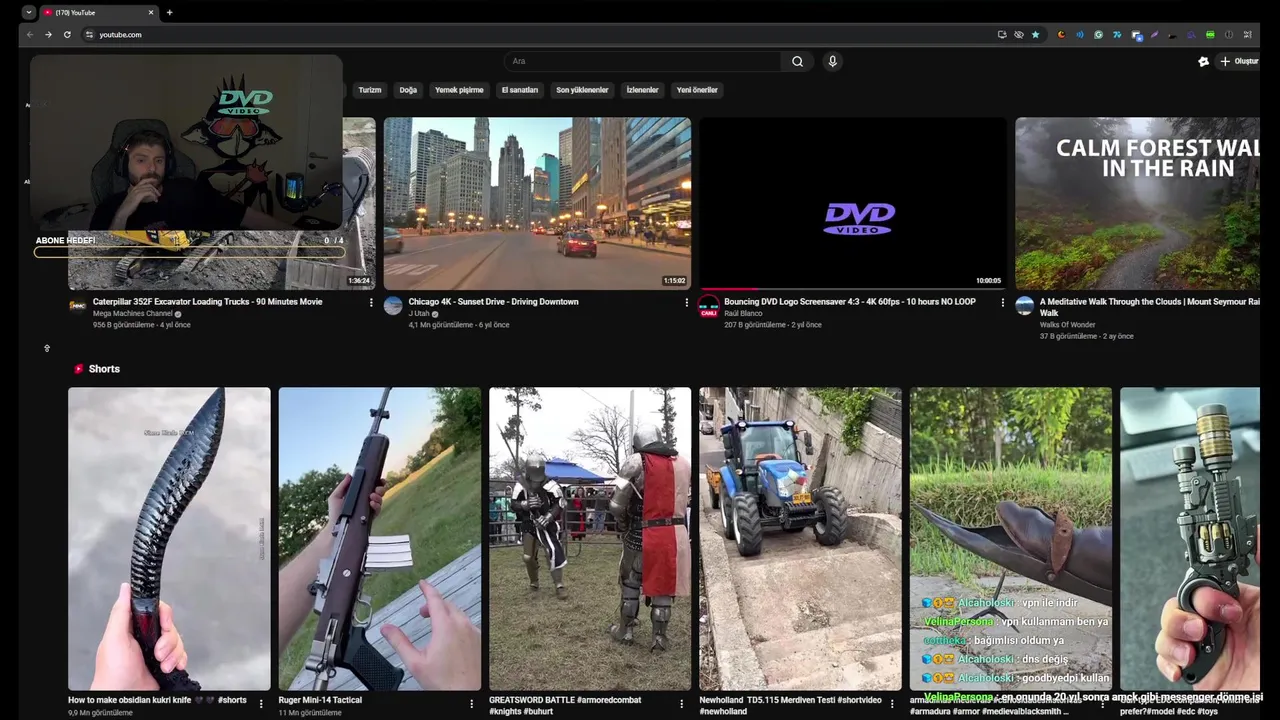Go back with the browser back arrow
The image size is (1280, 720).
29,34
